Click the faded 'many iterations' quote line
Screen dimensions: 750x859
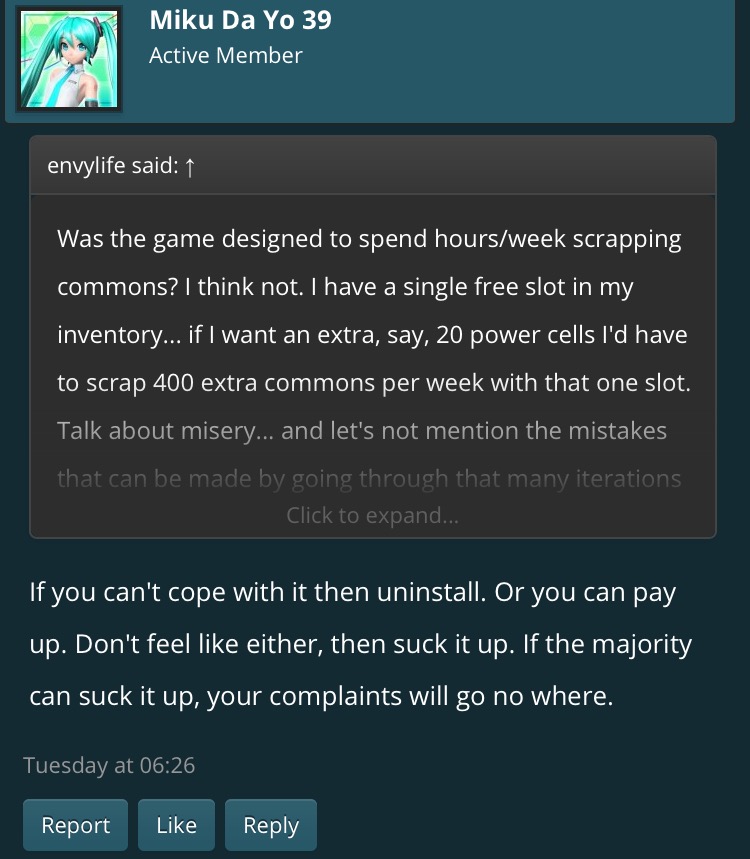[x=369, y=479]
